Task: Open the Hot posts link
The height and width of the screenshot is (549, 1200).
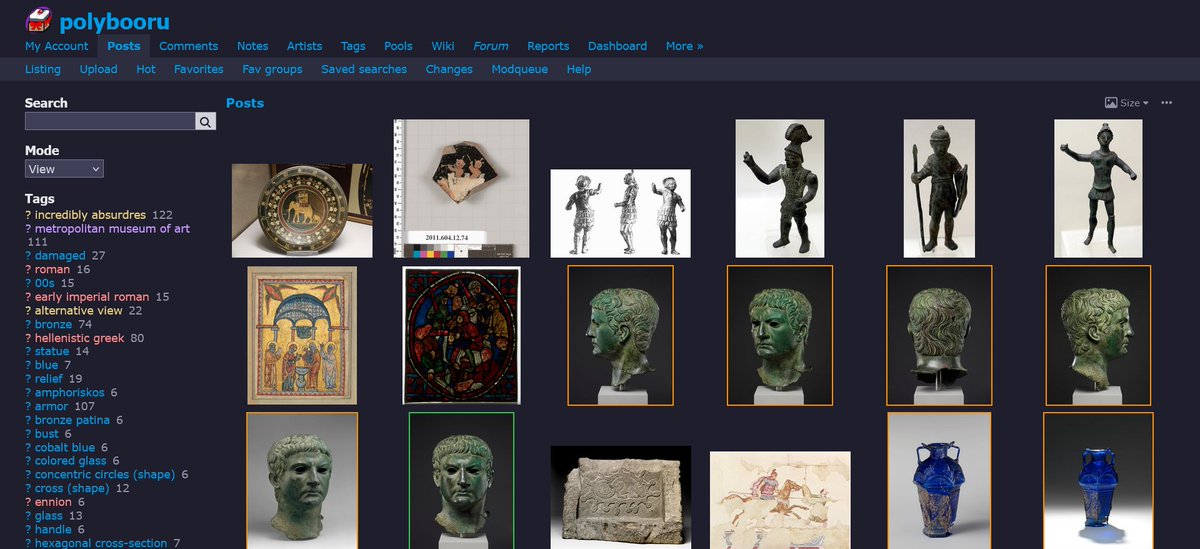Action: [x=146, y=69]
